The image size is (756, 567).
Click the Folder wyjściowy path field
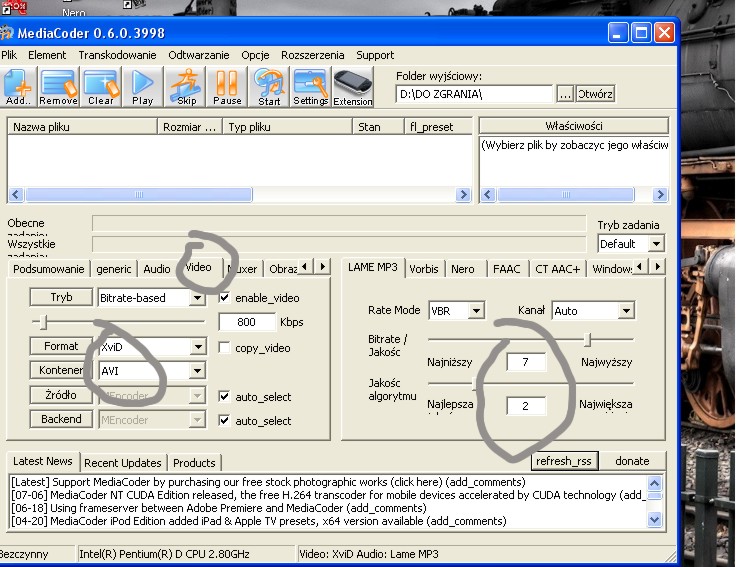coord(474,94)
